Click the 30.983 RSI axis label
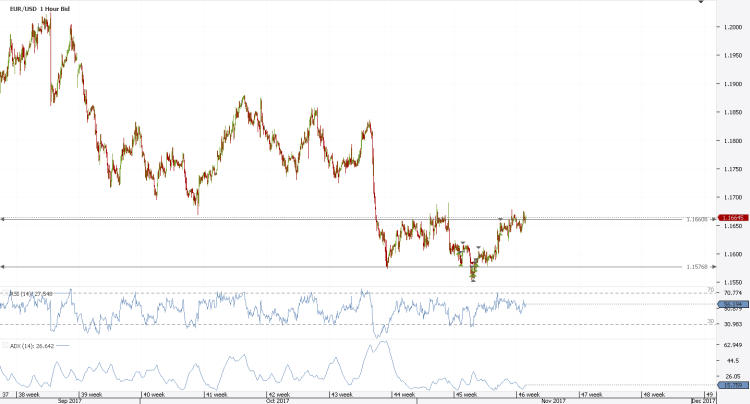750x404 pixels. click(x=733, y=324)
